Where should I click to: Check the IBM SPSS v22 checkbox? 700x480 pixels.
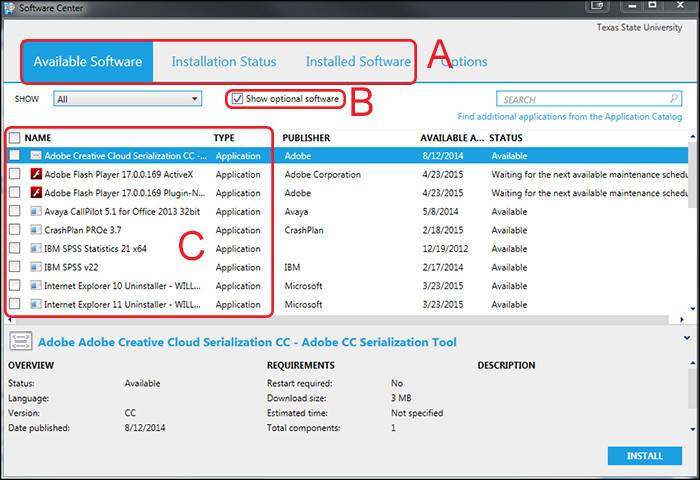pos(14,267)
